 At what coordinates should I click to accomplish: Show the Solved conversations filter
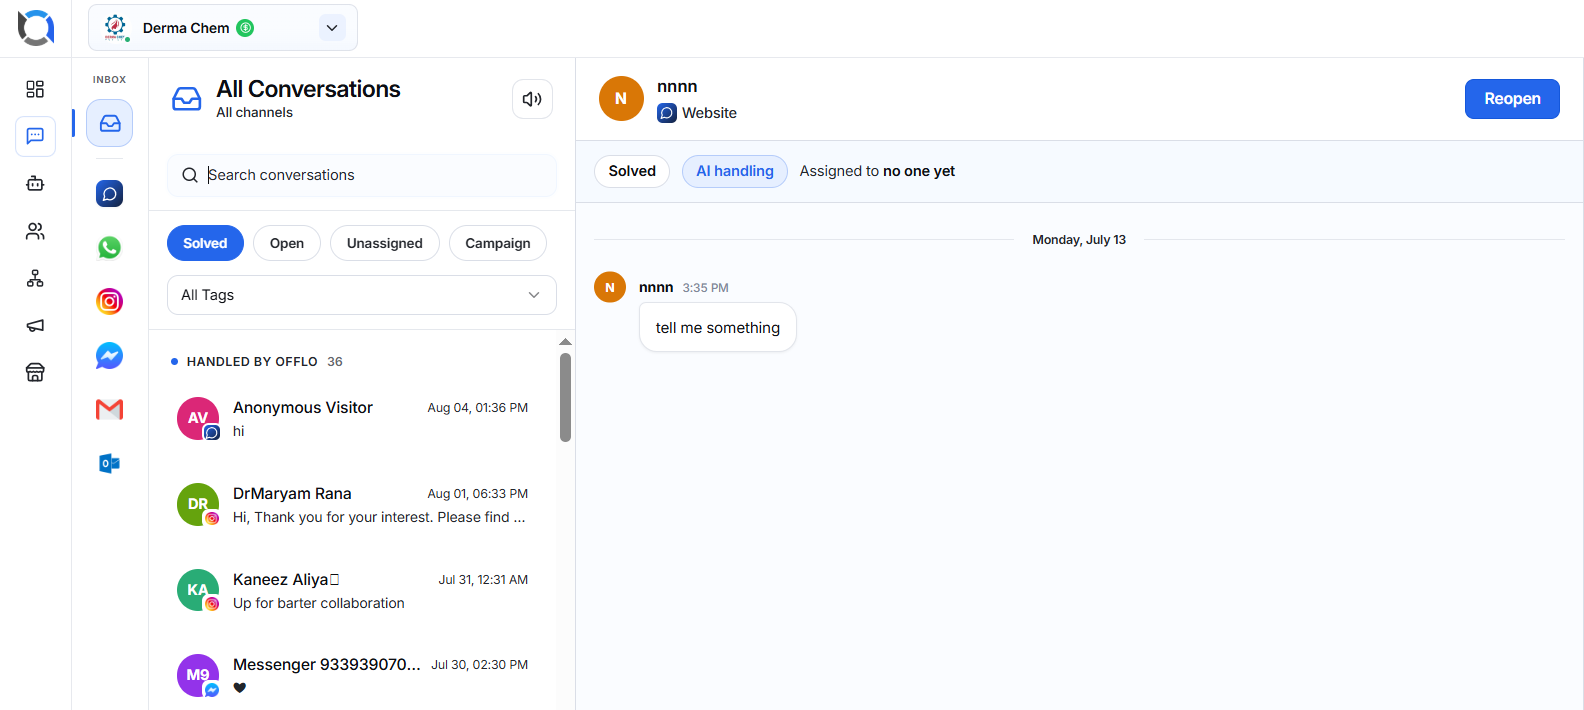pos(205,243)
